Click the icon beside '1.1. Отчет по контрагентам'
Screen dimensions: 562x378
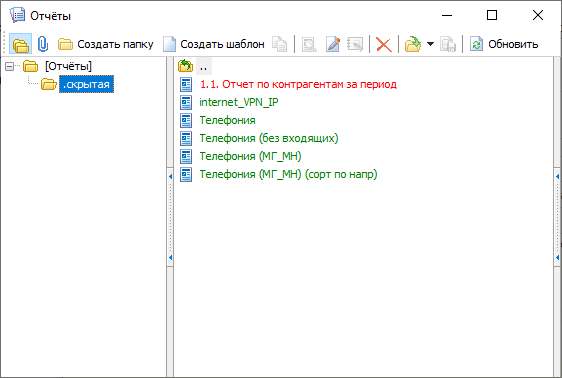[x=186, y=85]
